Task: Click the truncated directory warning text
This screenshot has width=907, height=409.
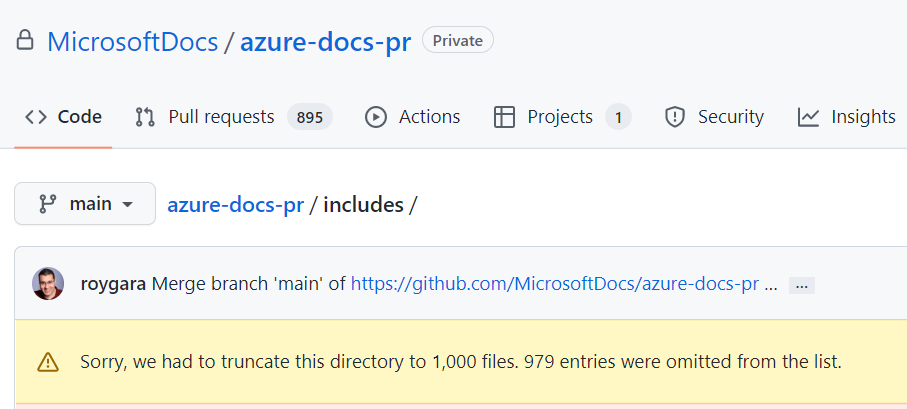Action: [x=460, y=362]
